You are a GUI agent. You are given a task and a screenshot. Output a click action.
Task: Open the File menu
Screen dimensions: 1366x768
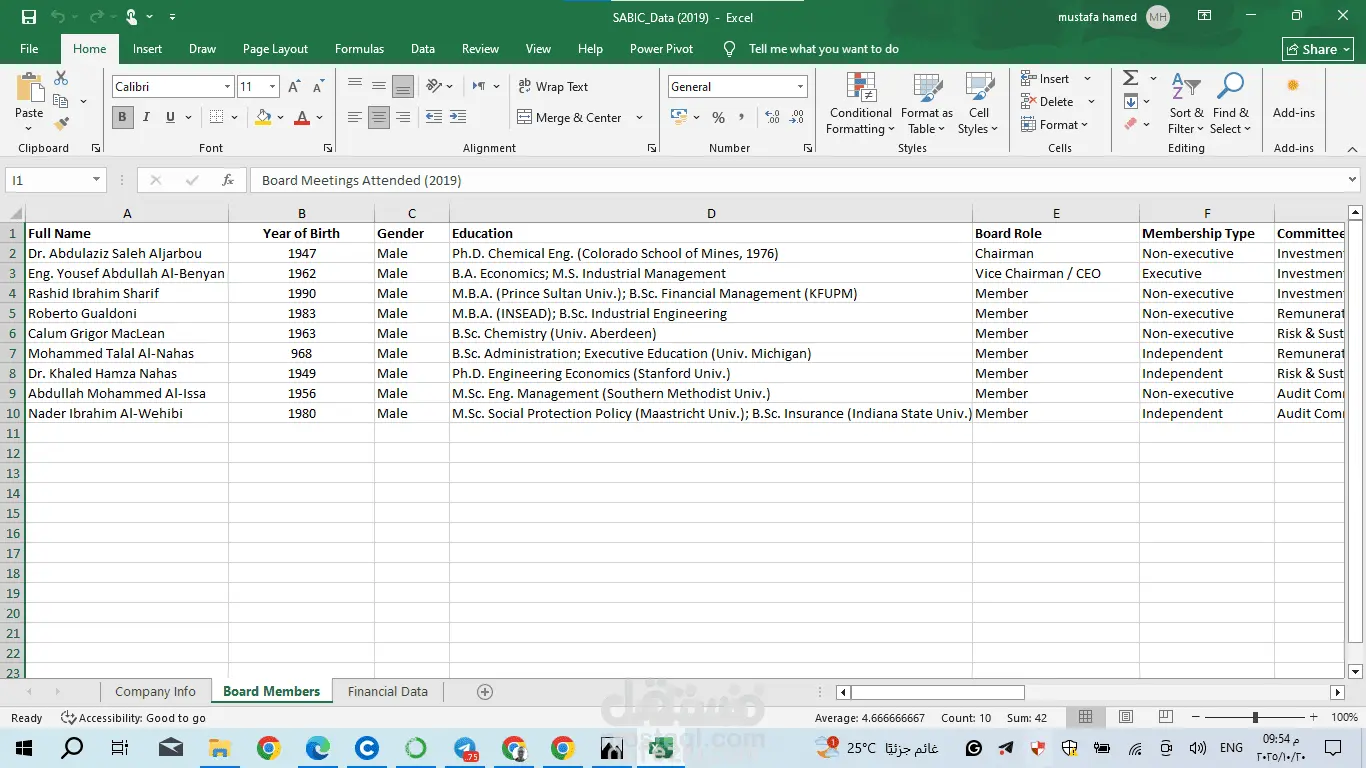click(29, 49)
